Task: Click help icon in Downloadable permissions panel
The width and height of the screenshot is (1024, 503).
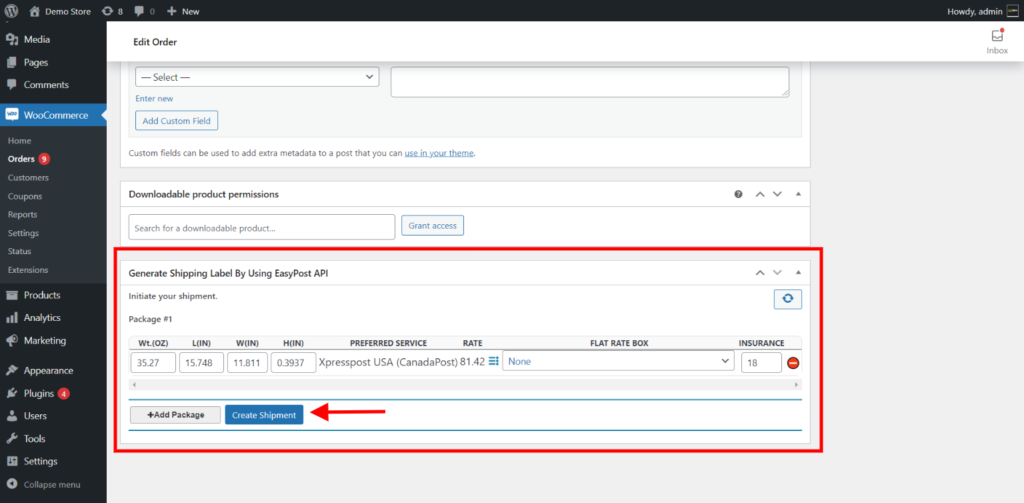Action: 739,194
